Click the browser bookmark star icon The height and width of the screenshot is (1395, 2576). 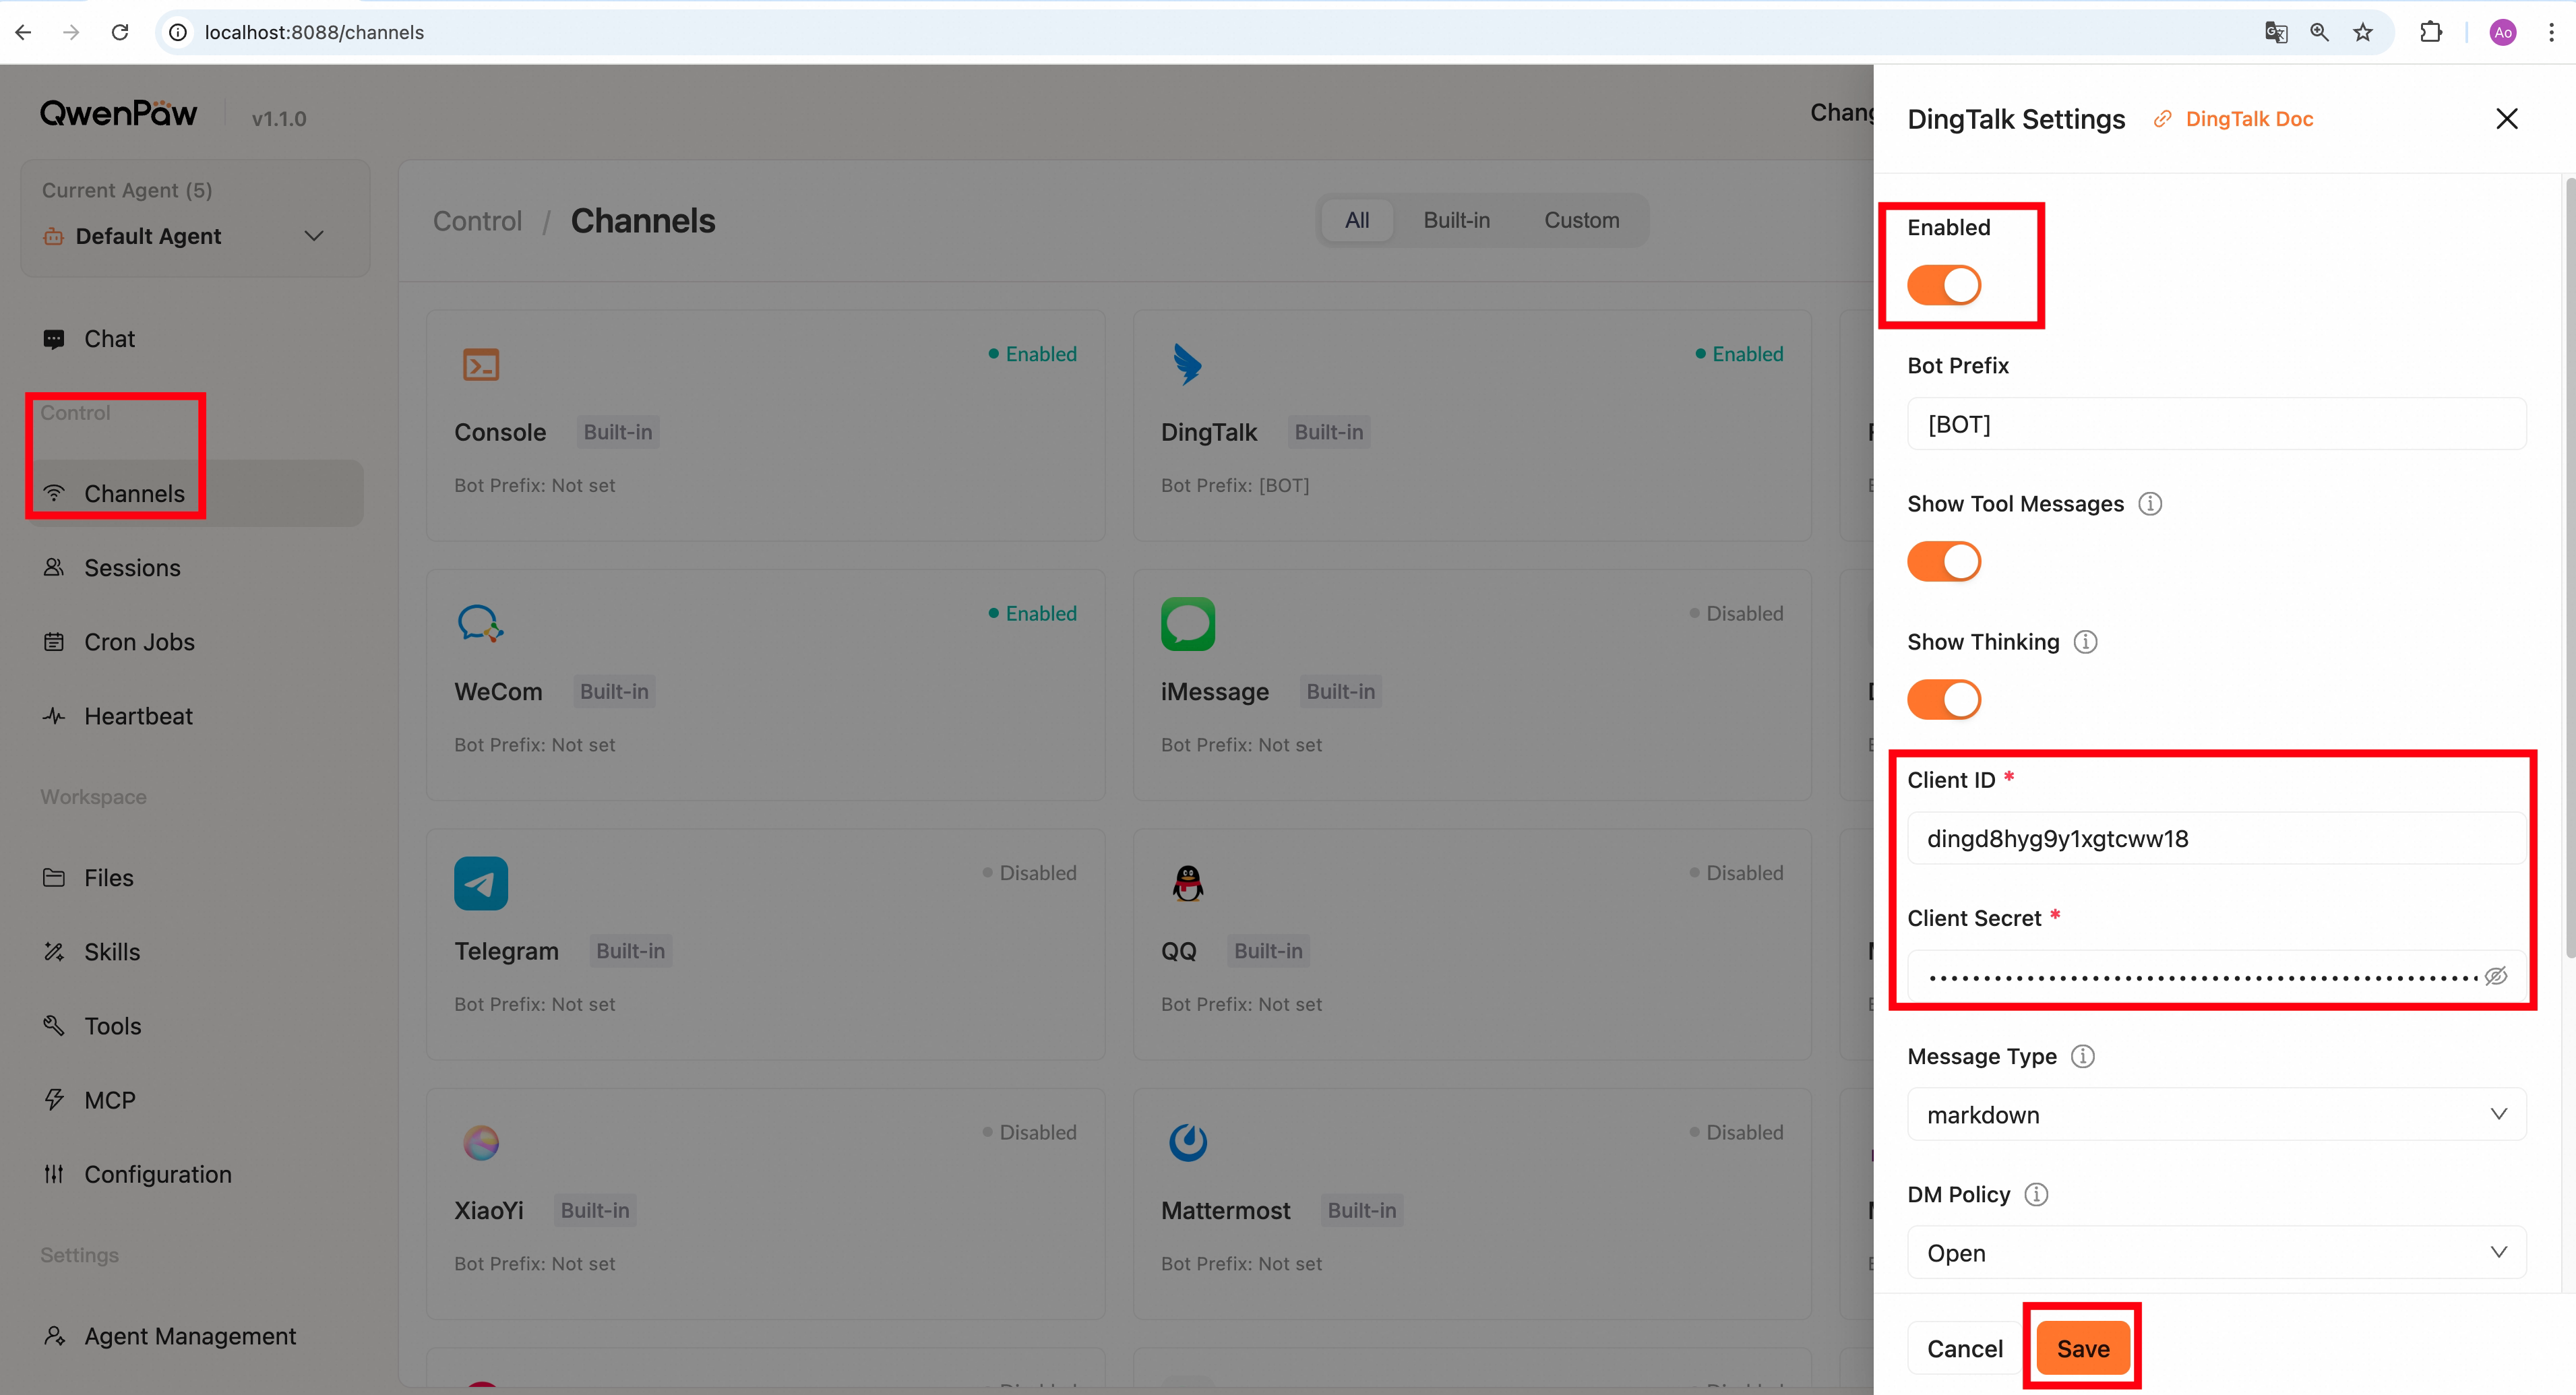click(x=2363, y=32)
